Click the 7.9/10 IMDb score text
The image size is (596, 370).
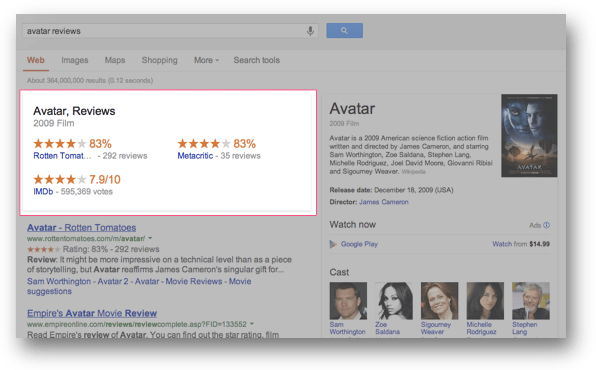point(105,179)
